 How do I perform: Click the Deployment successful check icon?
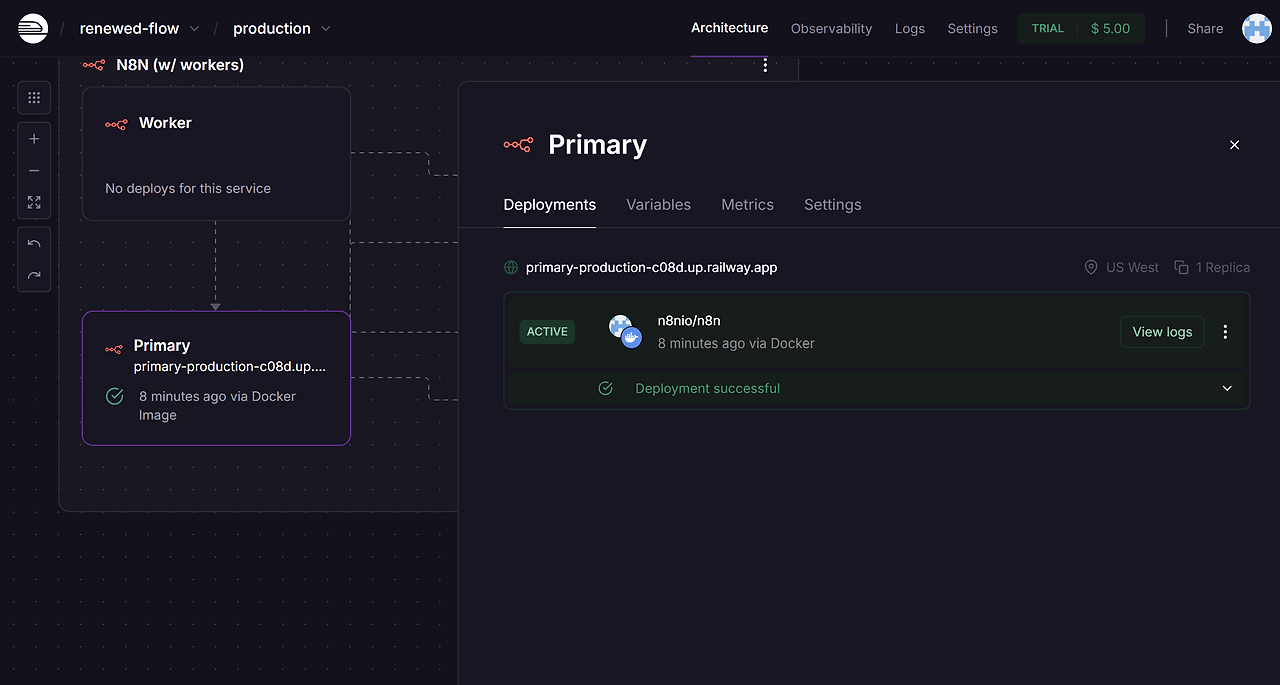[605, 388]
